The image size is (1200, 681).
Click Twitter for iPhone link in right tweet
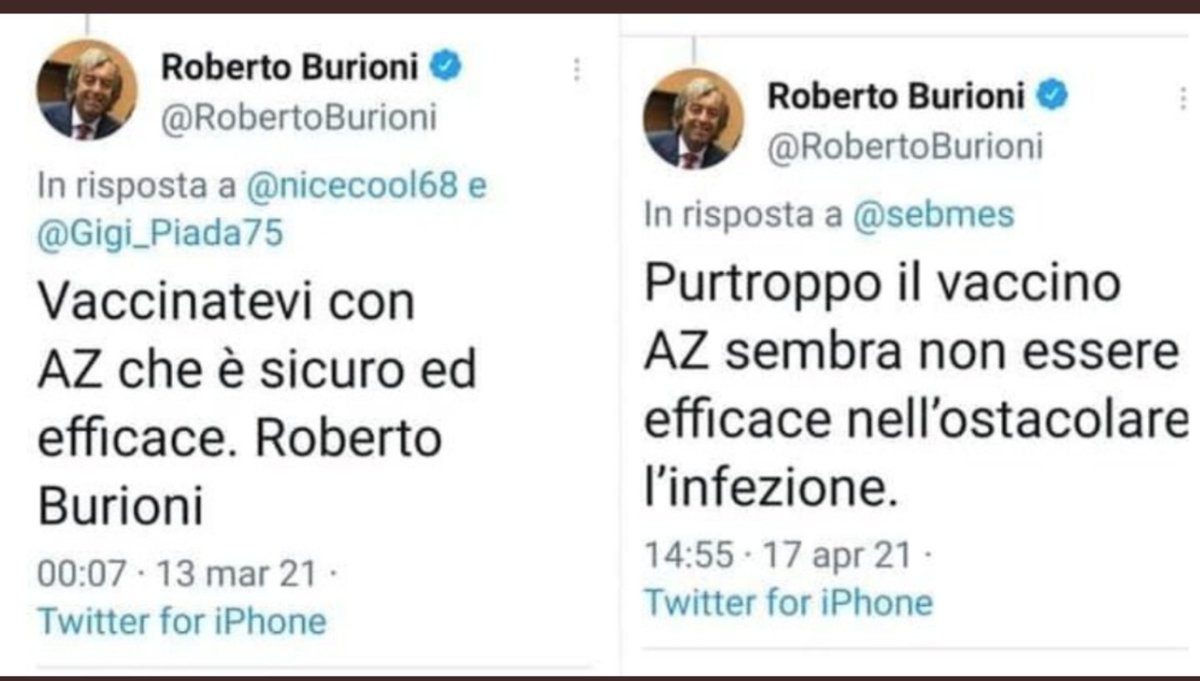coord(788,602)
